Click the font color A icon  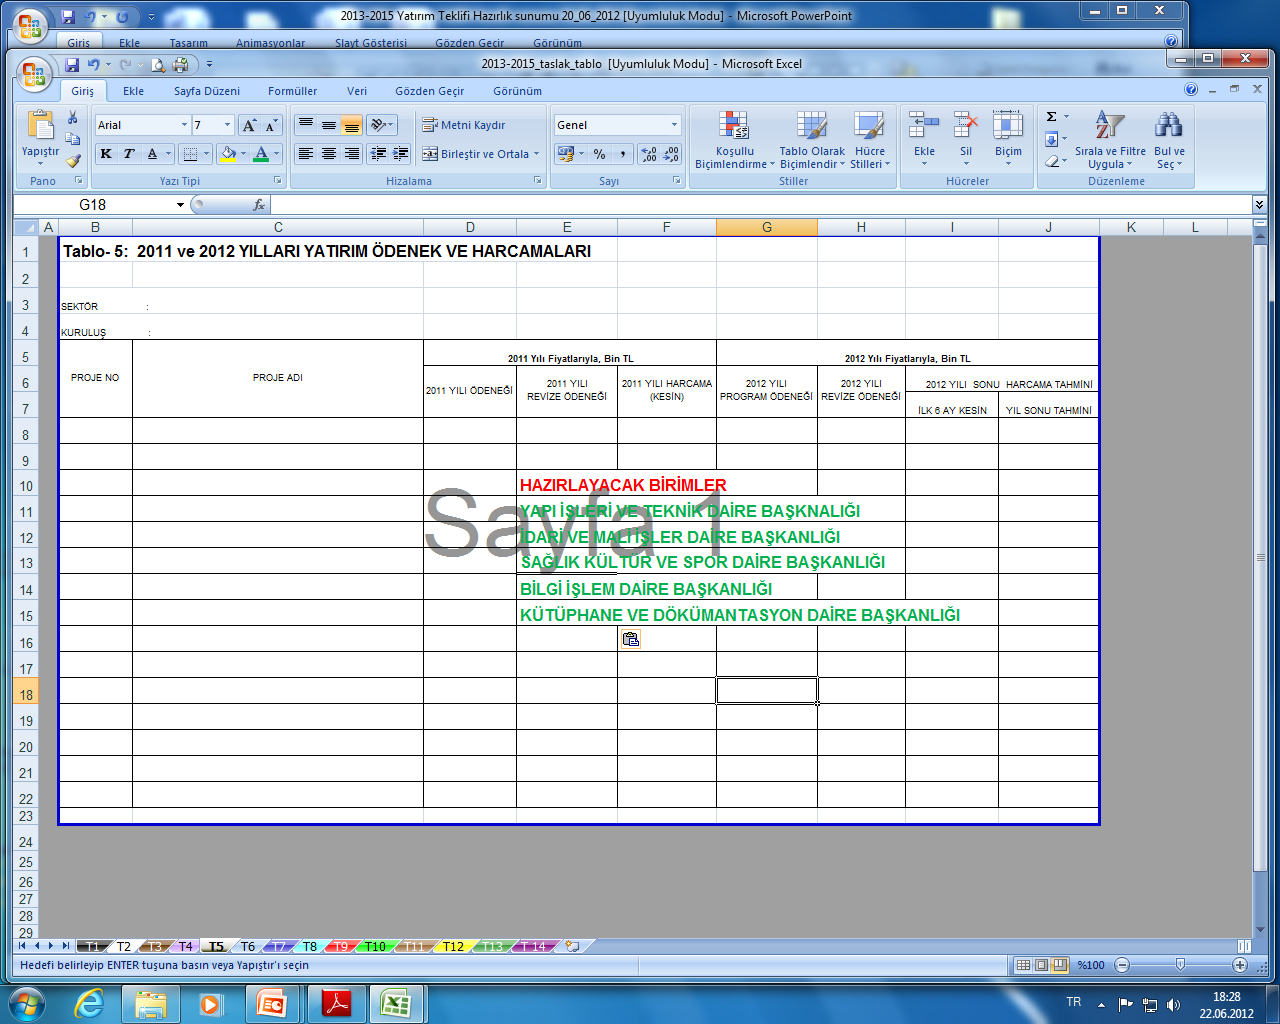click(261, 154)
